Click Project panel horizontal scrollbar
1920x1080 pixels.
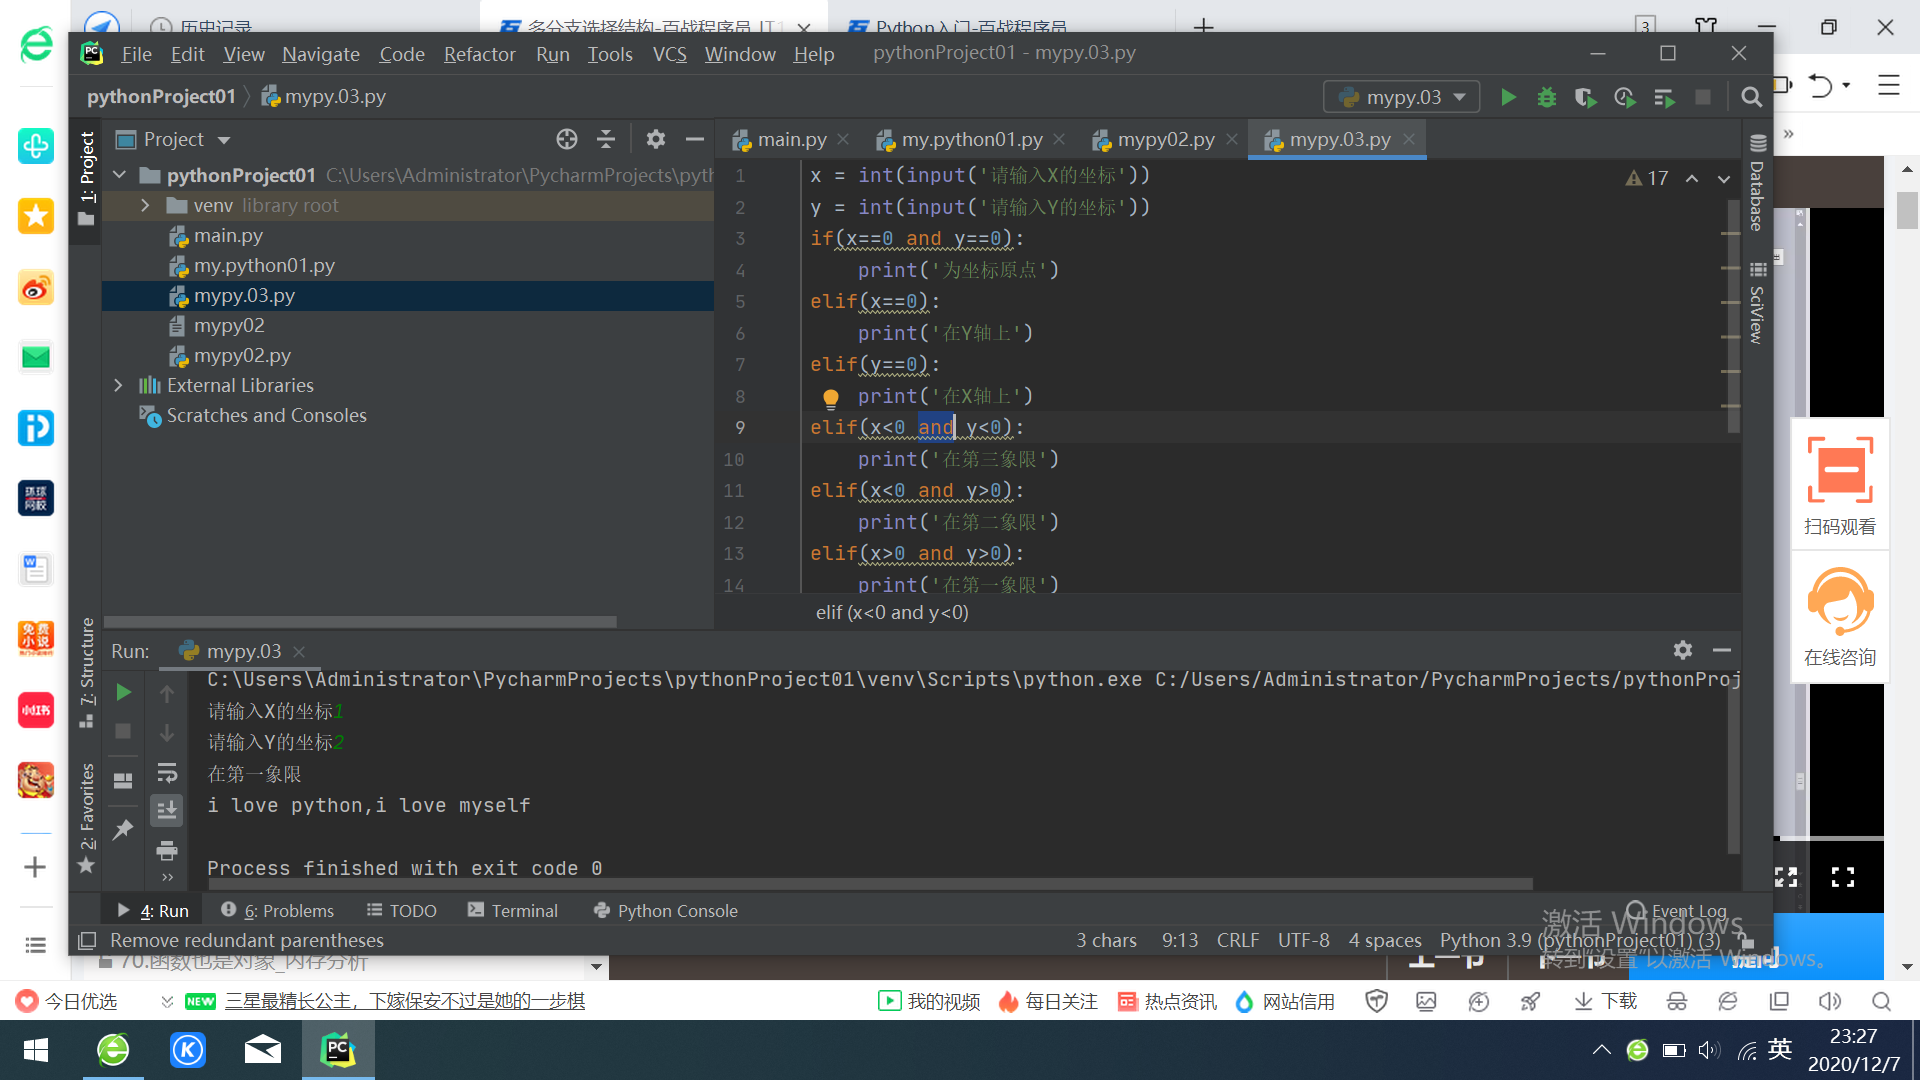coord(360,621)
